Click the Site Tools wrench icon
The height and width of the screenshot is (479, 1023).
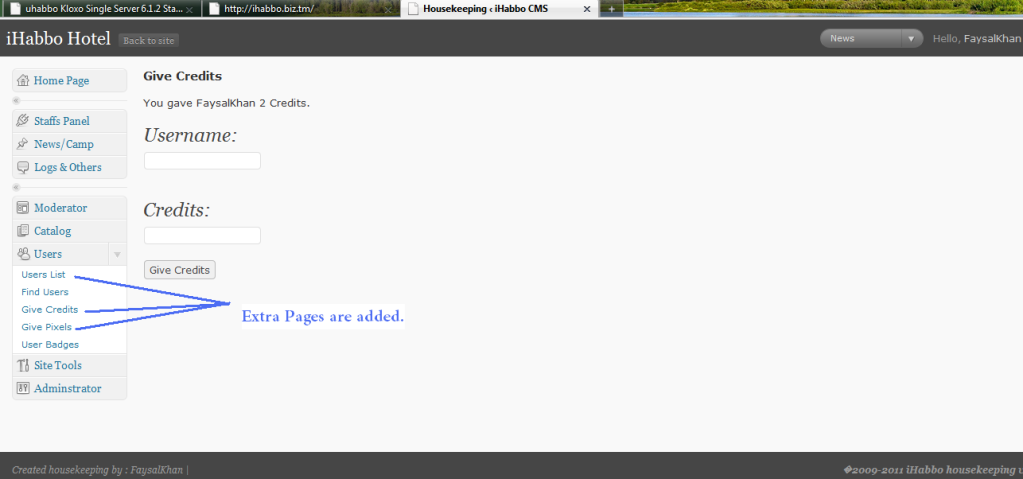pos(23,365)
